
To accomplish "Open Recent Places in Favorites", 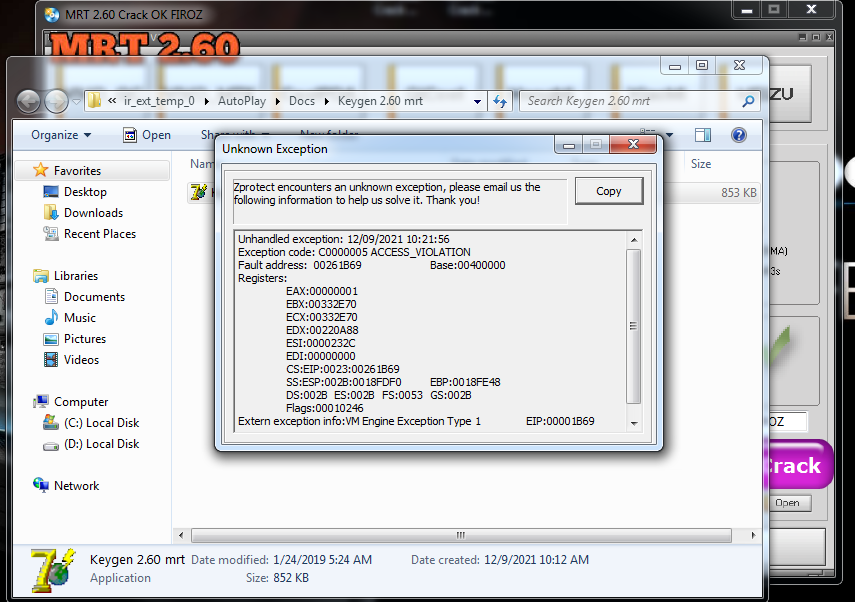I will tap(100, 234).
